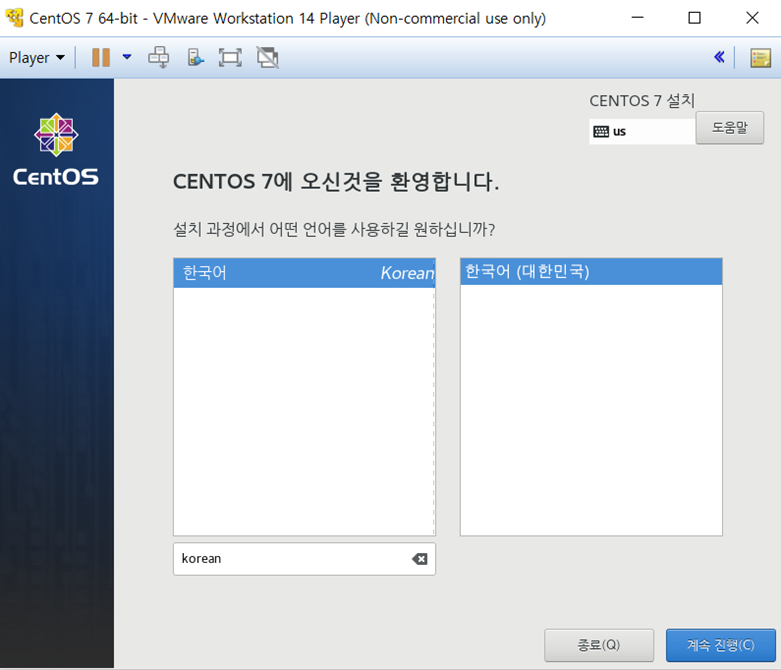Click the CentOS logo in sidebar
The height and width of the screenshot is (670, 781).
tap(56, 149)
